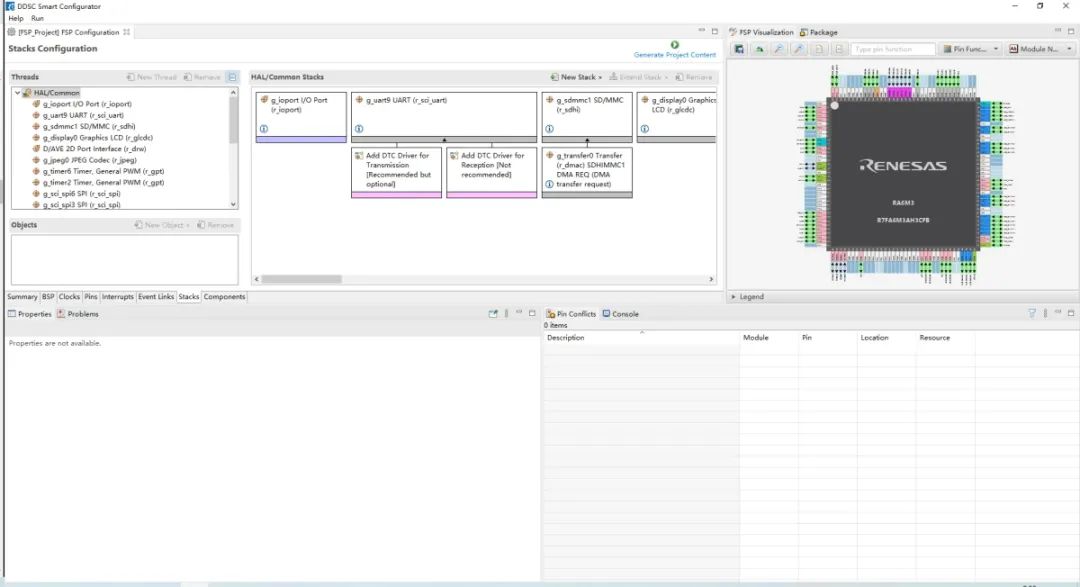Click the green arrow icon in visualization toolbar
This screenshot has width=1080, height=587.
pos(759,49)
